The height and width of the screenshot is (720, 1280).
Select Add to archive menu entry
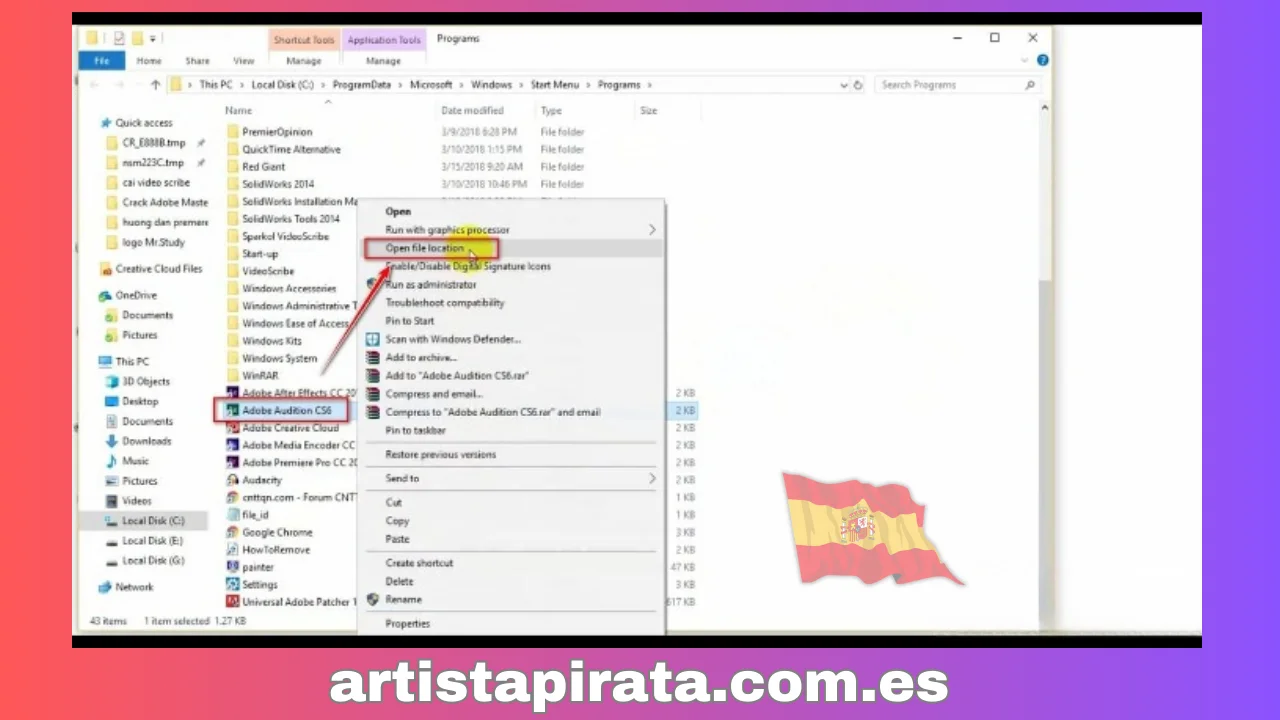pos(421,357)
